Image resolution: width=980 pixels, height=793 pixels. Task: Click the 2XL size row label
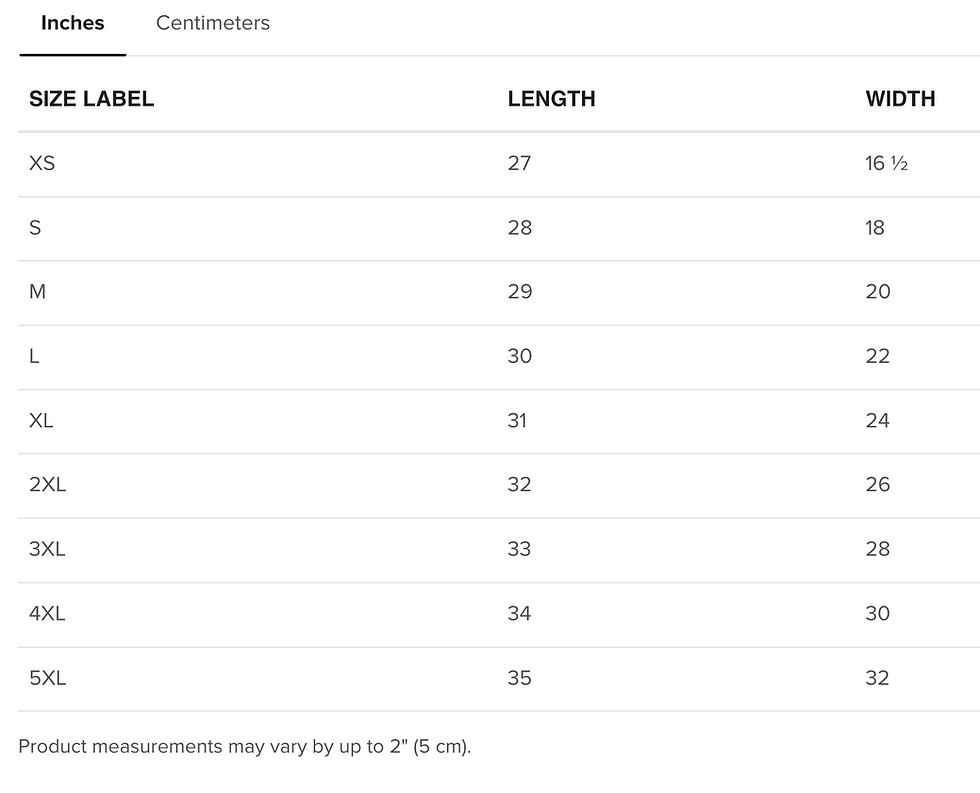click(47, 485)
